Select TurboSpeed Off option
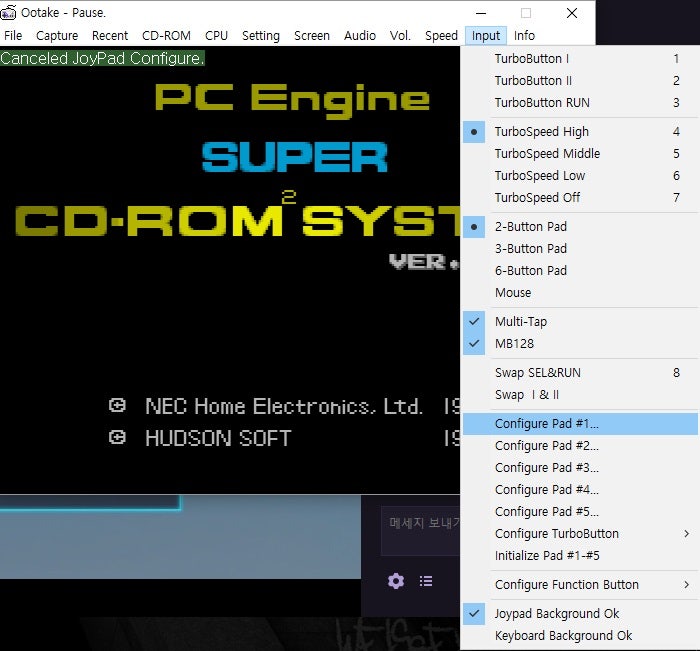 click(580, 198)
